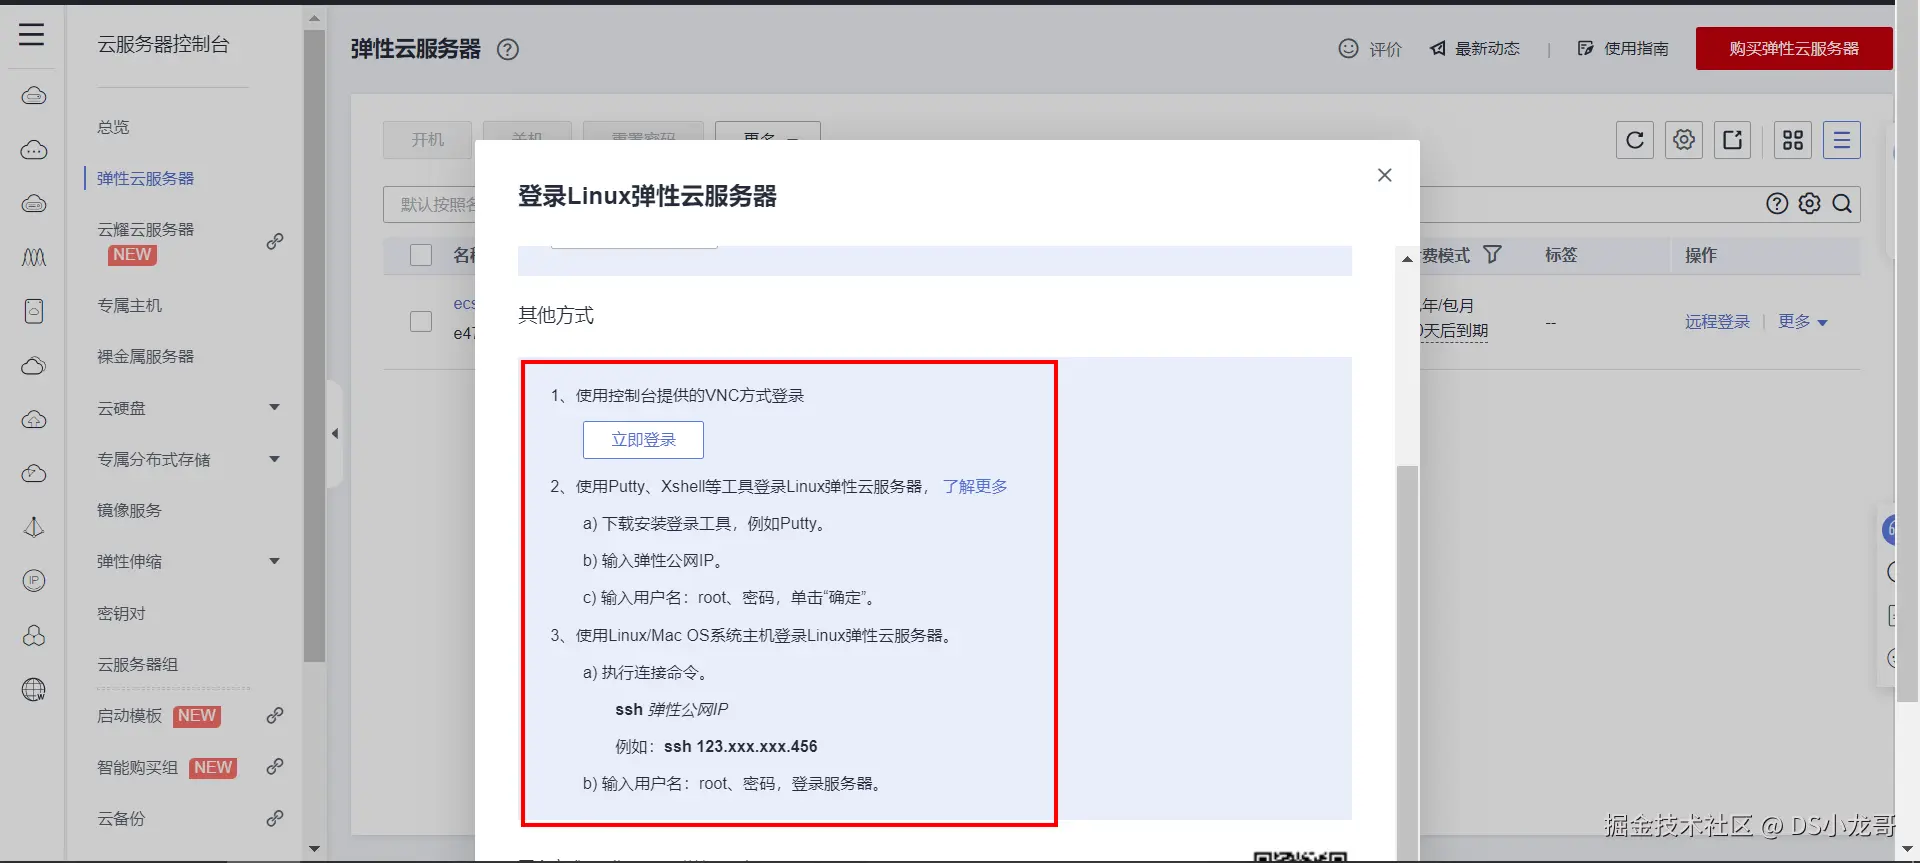
Task: Expand the 更多 dropdown in server row
Action: click(x=1803, y=322)
